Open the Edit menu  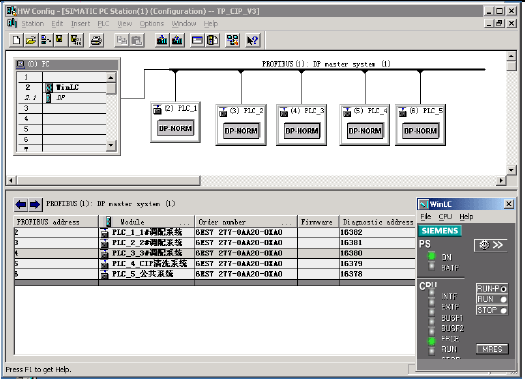57,23
